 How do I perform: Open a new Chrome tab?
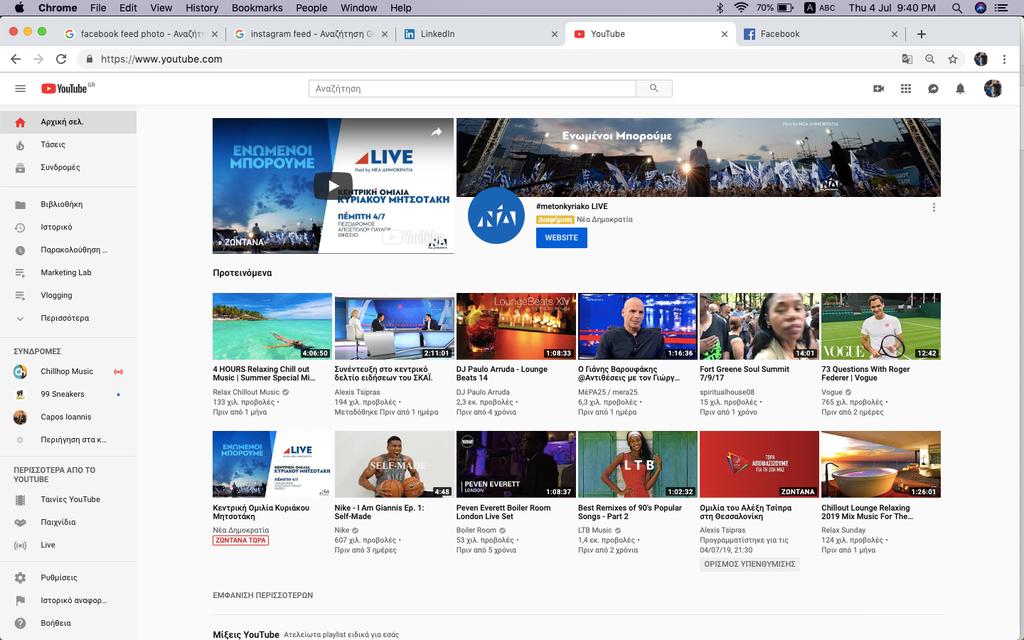pos(921,34)
